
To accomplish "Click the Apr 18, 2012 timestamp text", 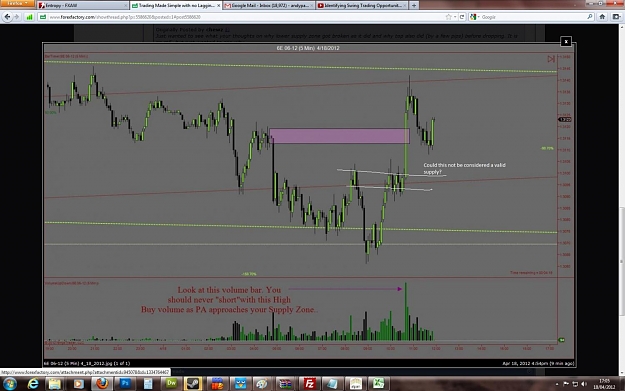I will pos(538,363).
